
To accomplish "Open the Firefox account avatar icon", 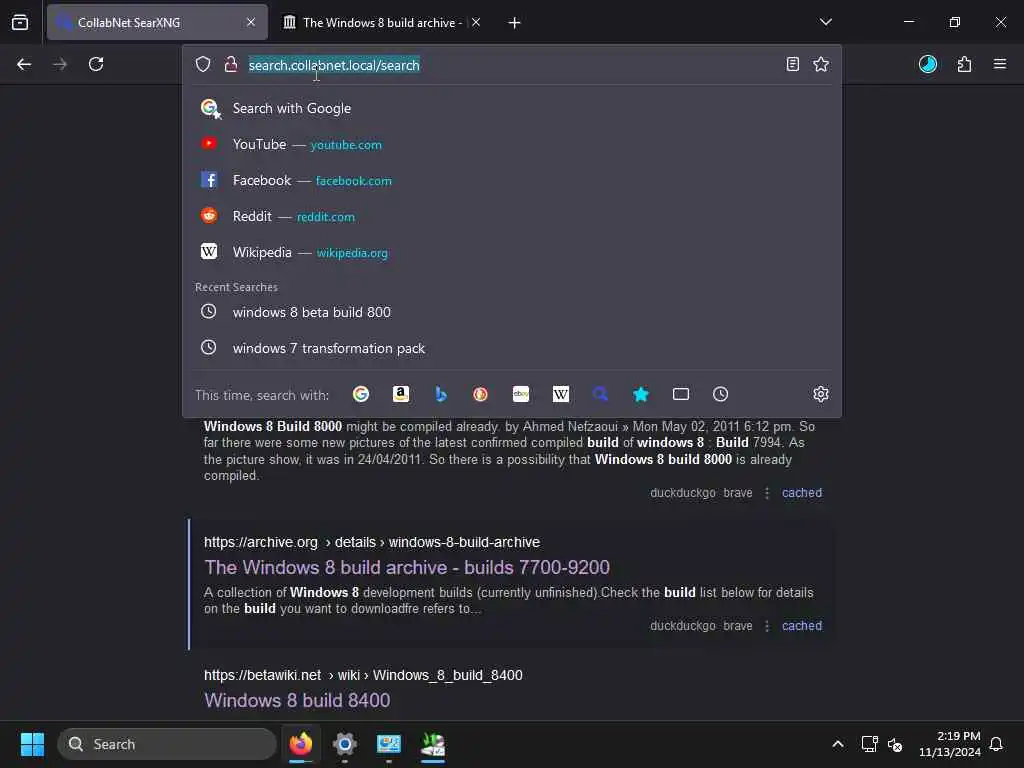I will point(927,64).
